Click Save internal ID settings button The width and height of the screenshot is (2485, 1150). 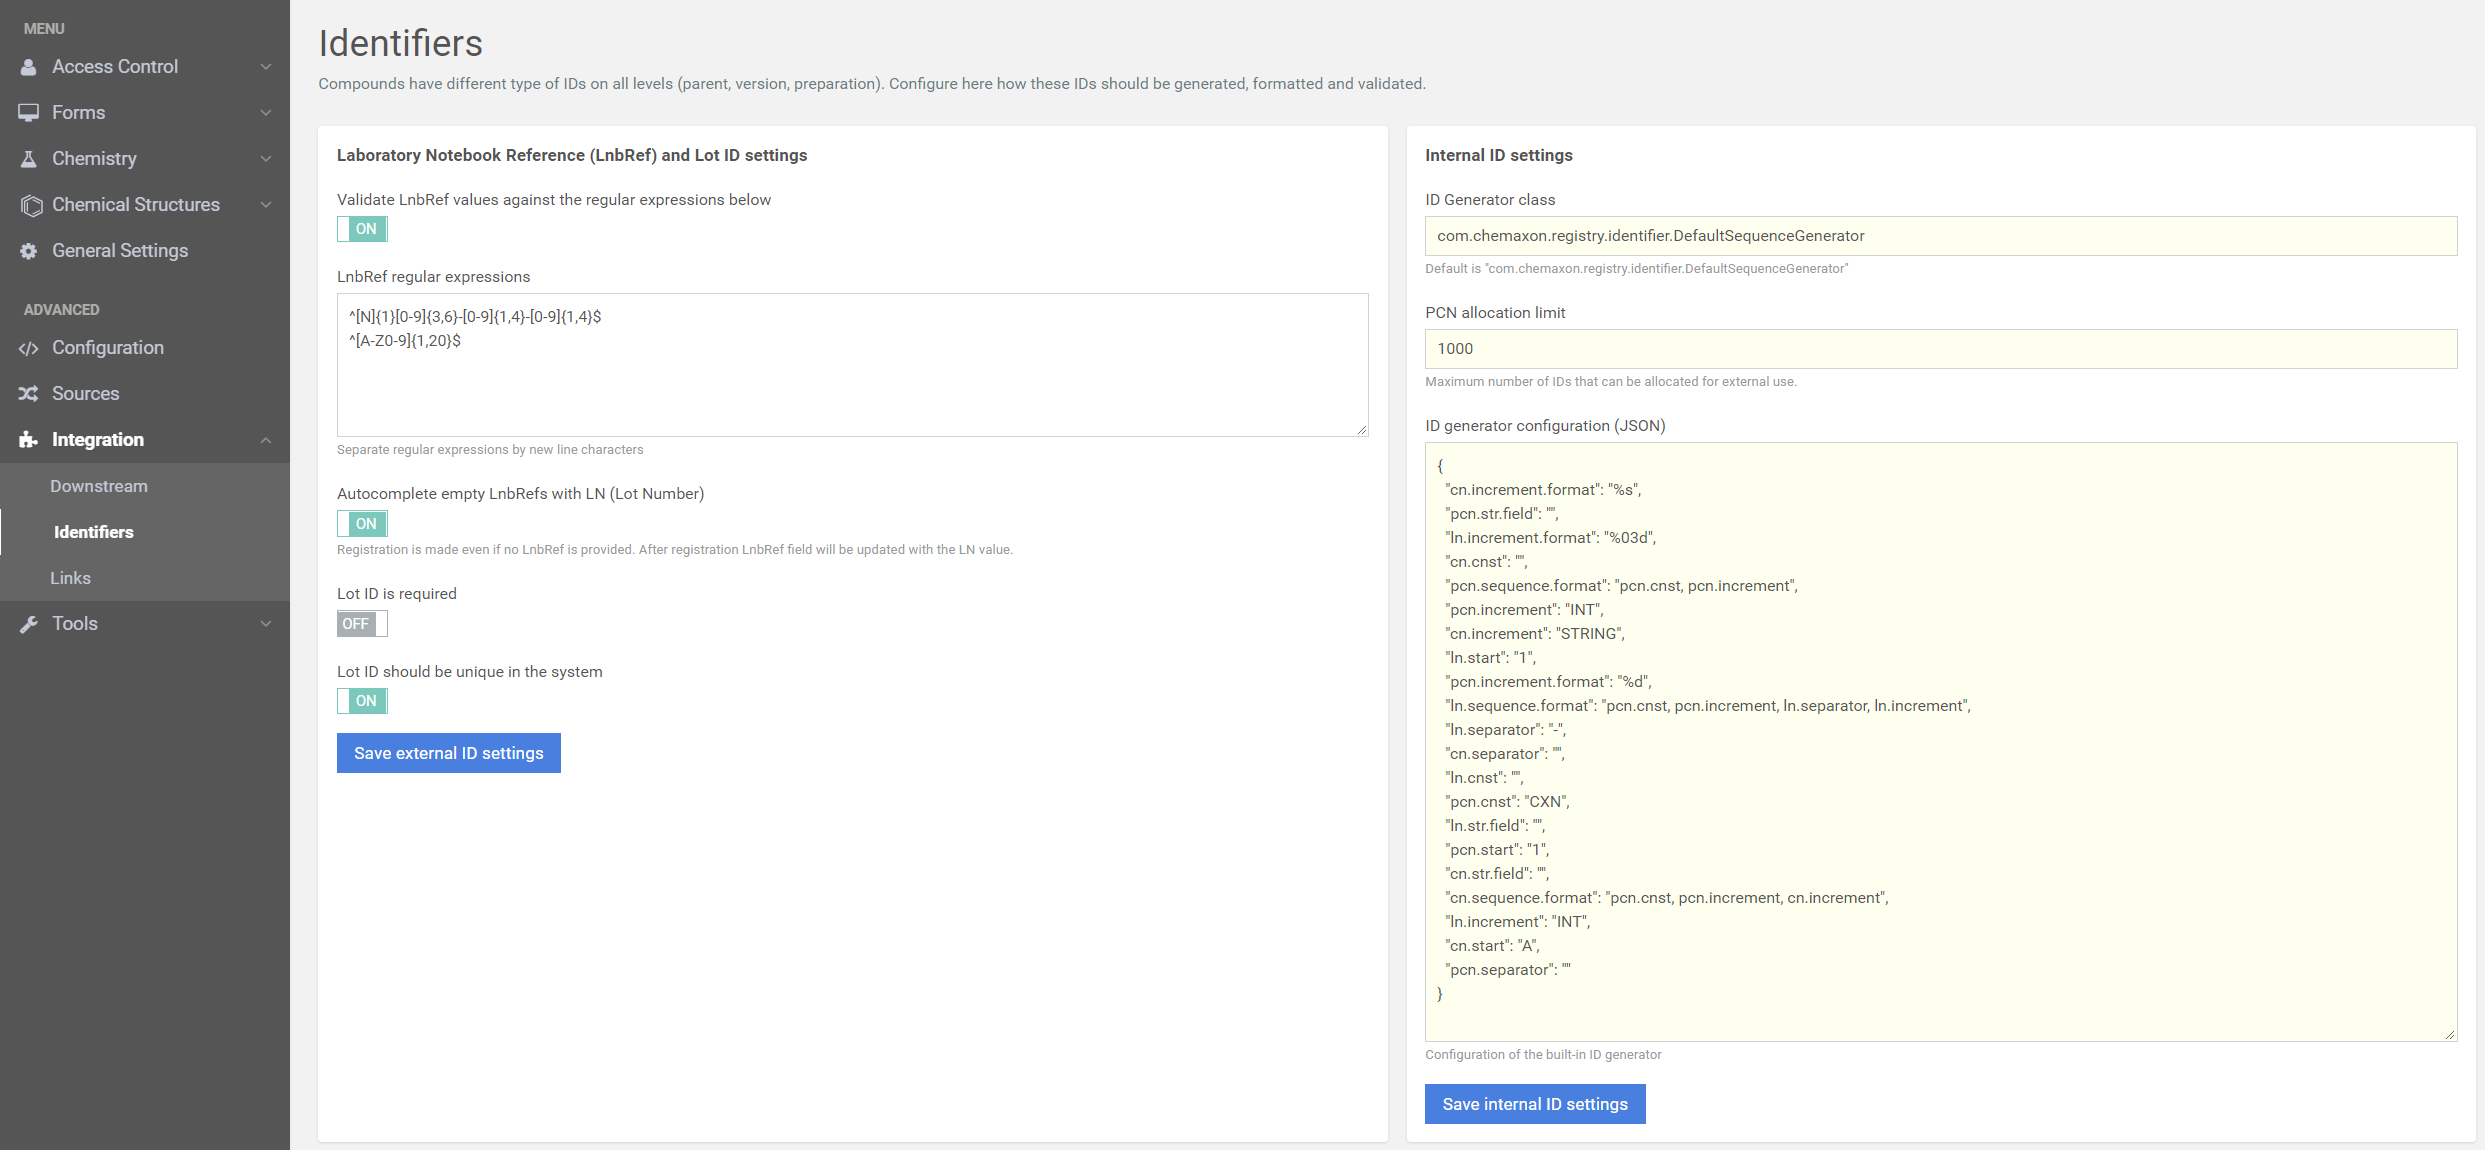[x=1534, y=1104]
